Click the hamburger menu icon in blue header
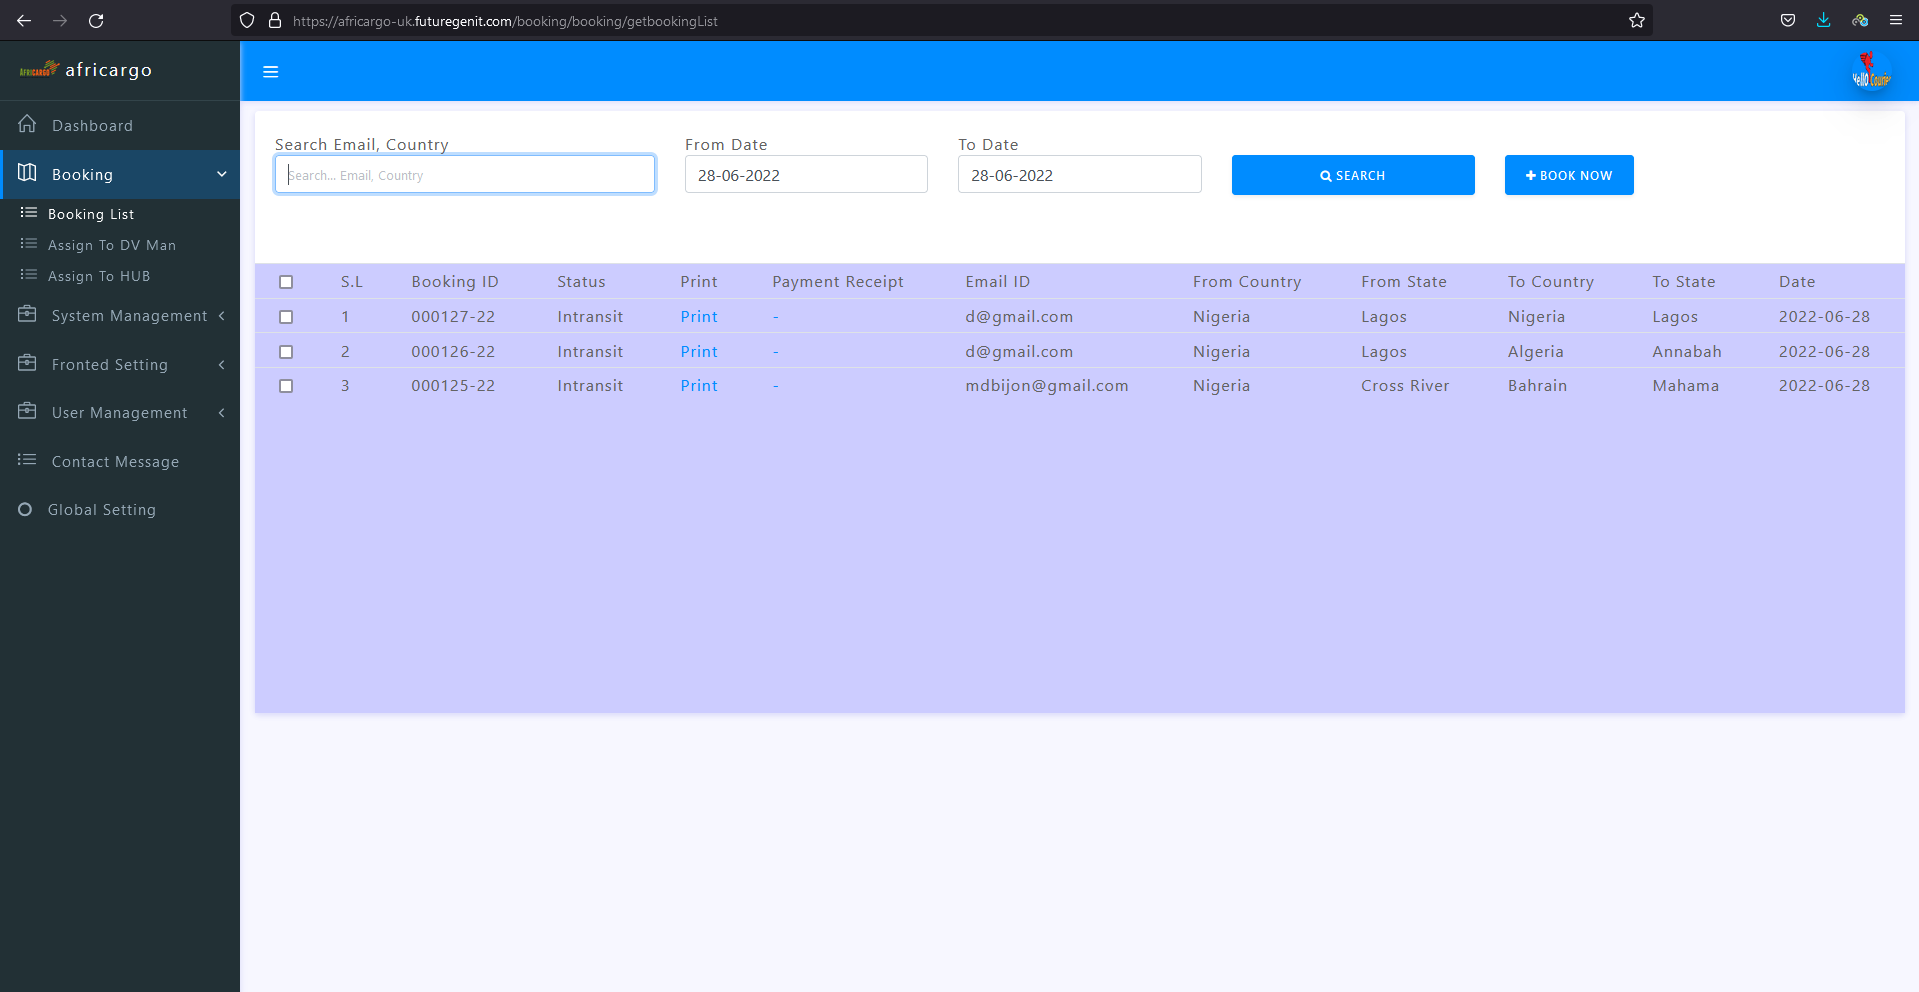The height and width of the screenshot is (992, 1919). tap(270, 72)
